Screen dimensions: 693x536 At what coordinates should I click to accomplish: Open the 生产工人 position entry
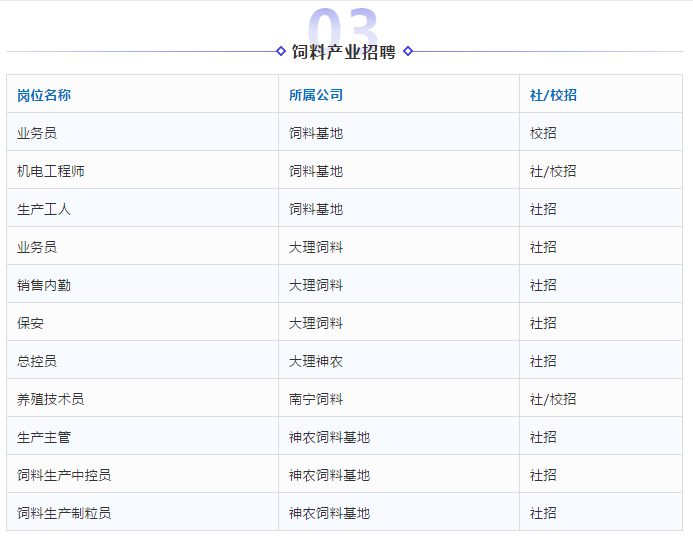(44, 209)
